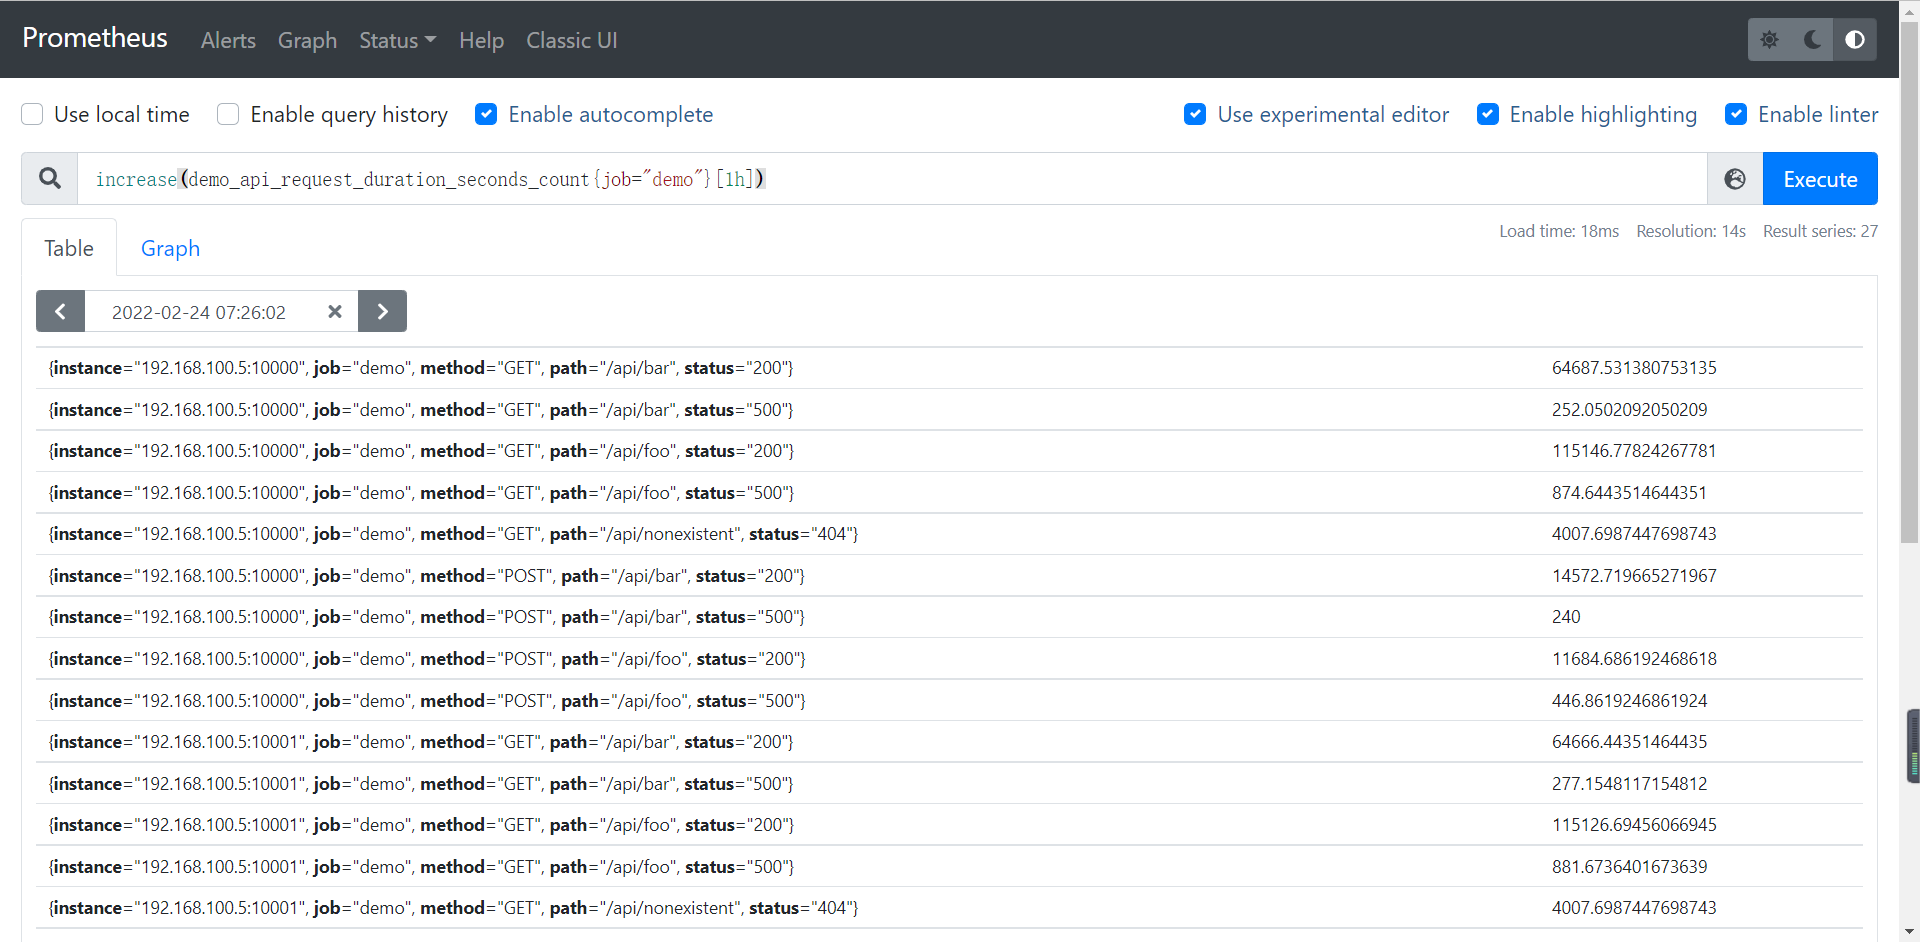Click value 64666.44351464435
Screen dimensions: 1920x942
coord(1629,742)
